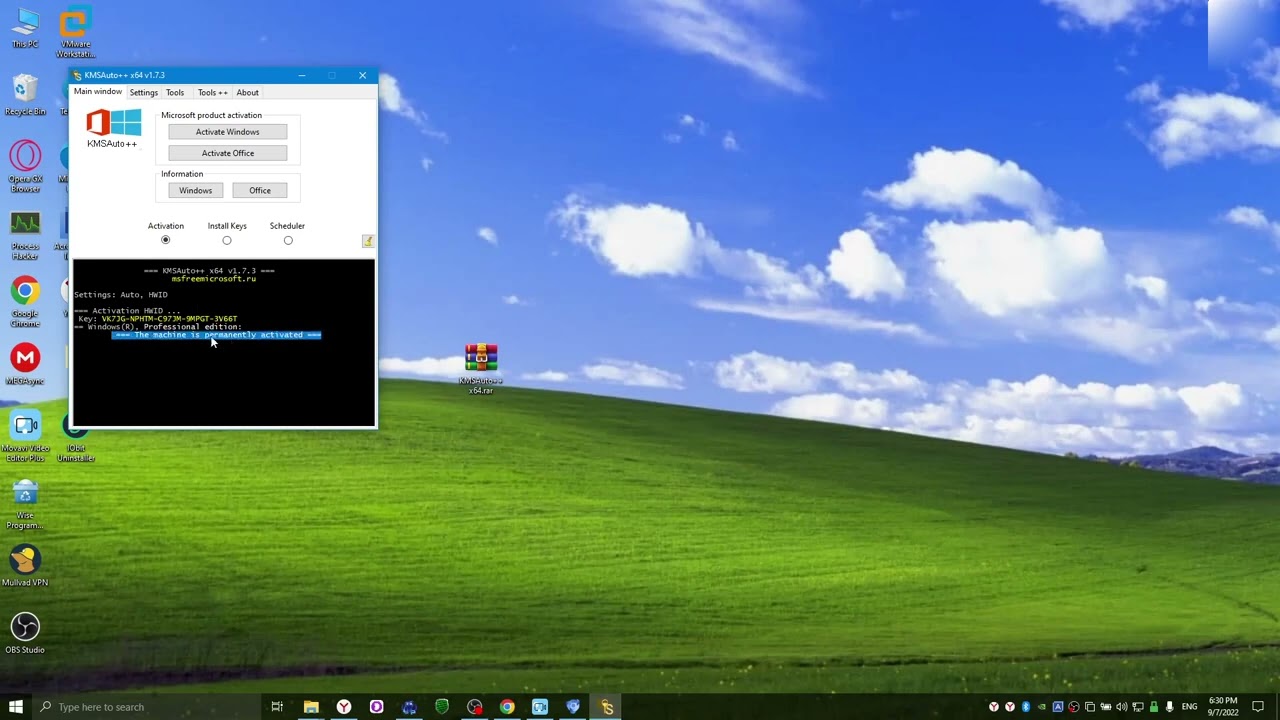Screen dimensions: 1280x720
Task: Minimize the KMSAuto++ window
Action: click(301, 75)
